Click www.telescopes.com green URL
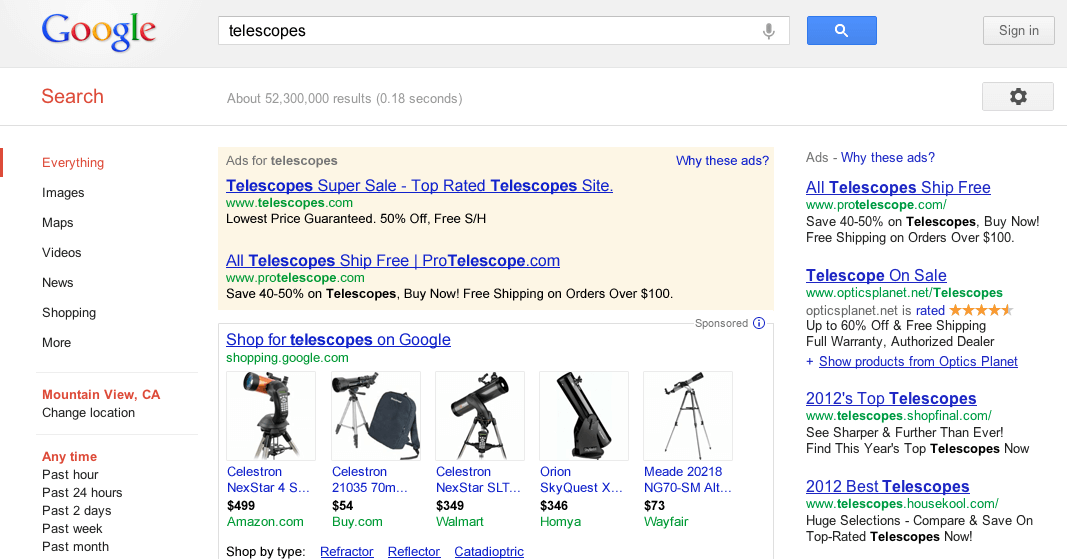The image size is (1067, 559). pyautogui.click(x=289, y=203)
